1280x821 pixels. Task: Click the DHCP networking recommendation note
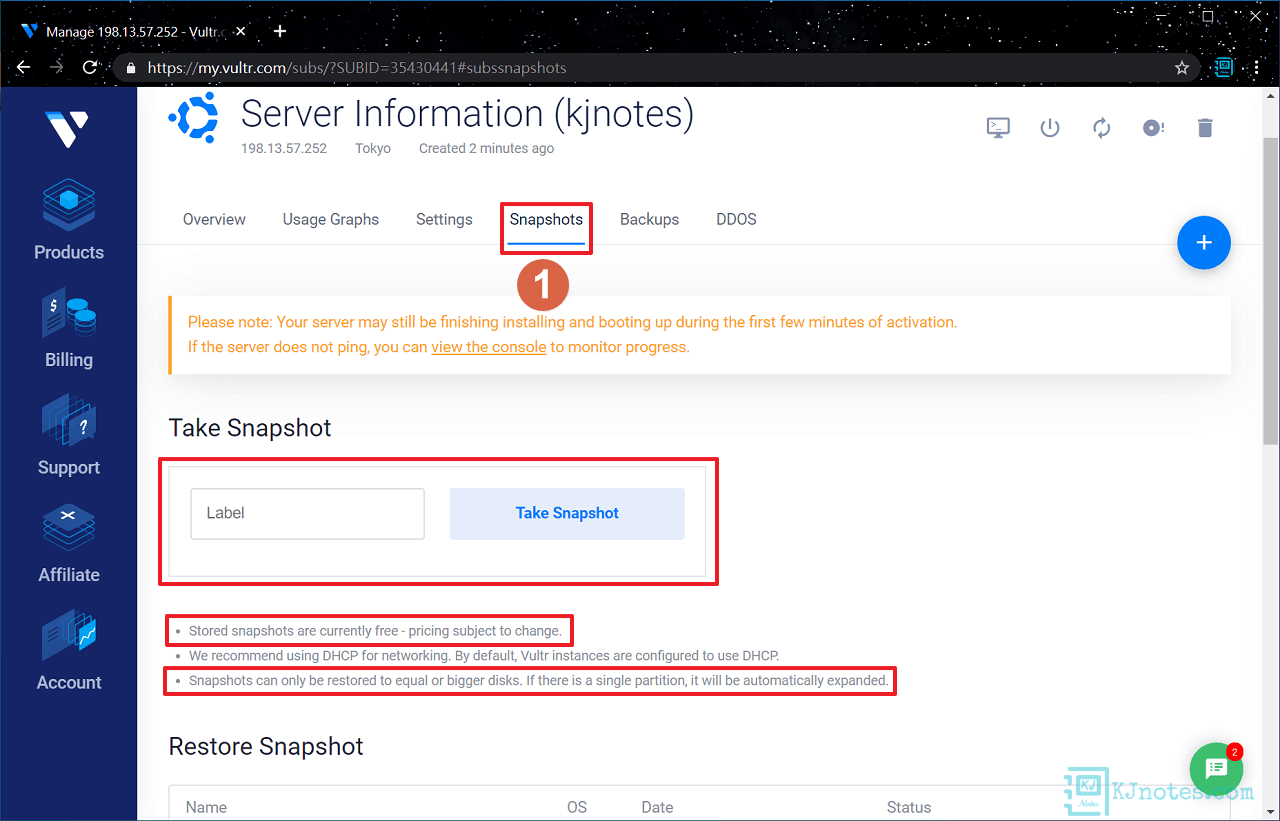pos(484,656)
